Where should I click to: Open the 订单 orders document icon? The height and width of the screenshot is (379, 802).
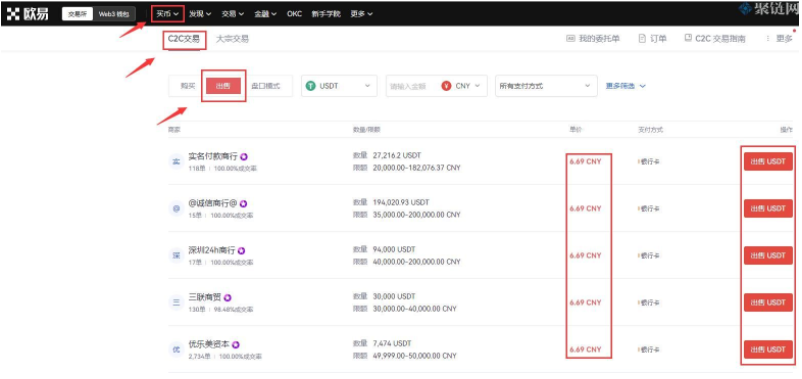point(642,39)
